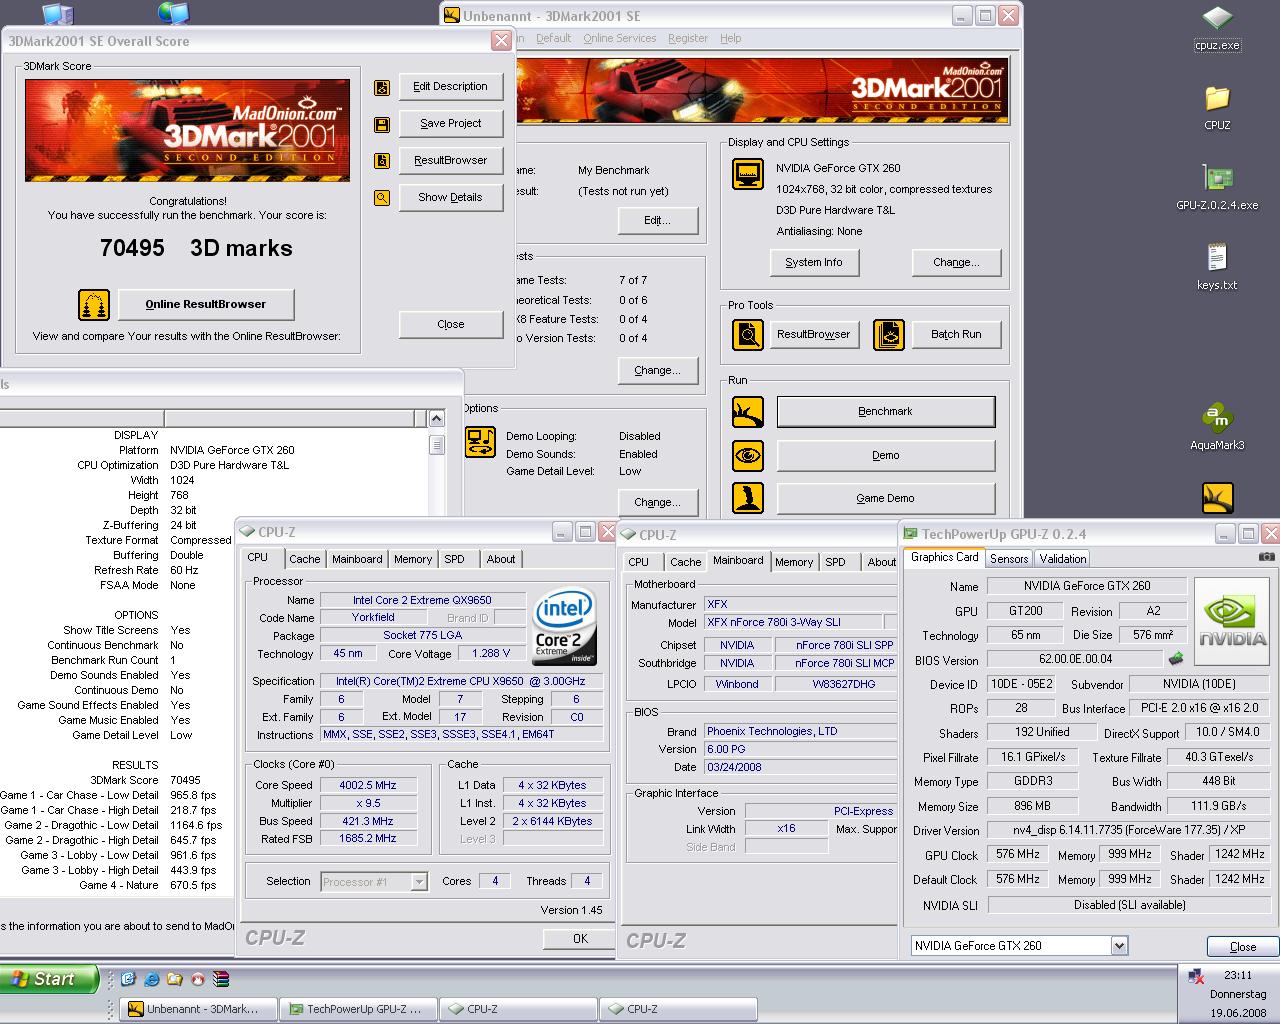This screenshot has height=1024, width=1280.
Task: Click GPU-Z screenshot camera icon
Action: point(1266,557)
